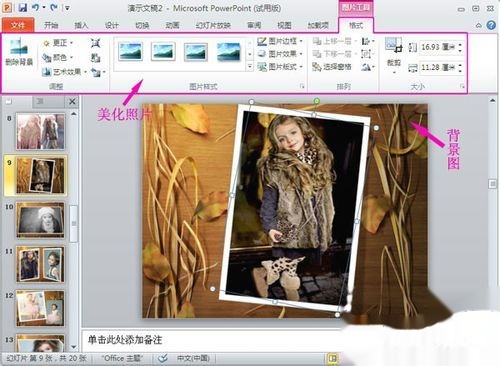Click the spell check icon in status bar
Screen dimensions: 500x366
pyautogui.click(x=163, y=359)
